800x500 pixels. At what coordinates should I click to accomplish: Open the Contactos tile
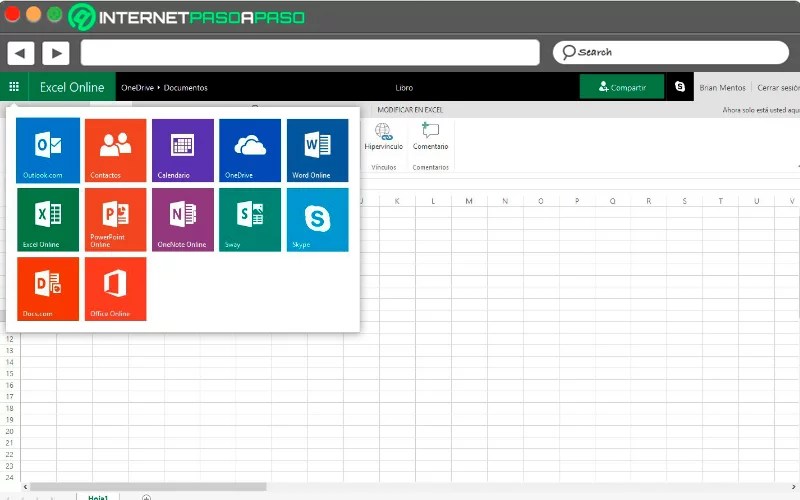coord(115,150)
